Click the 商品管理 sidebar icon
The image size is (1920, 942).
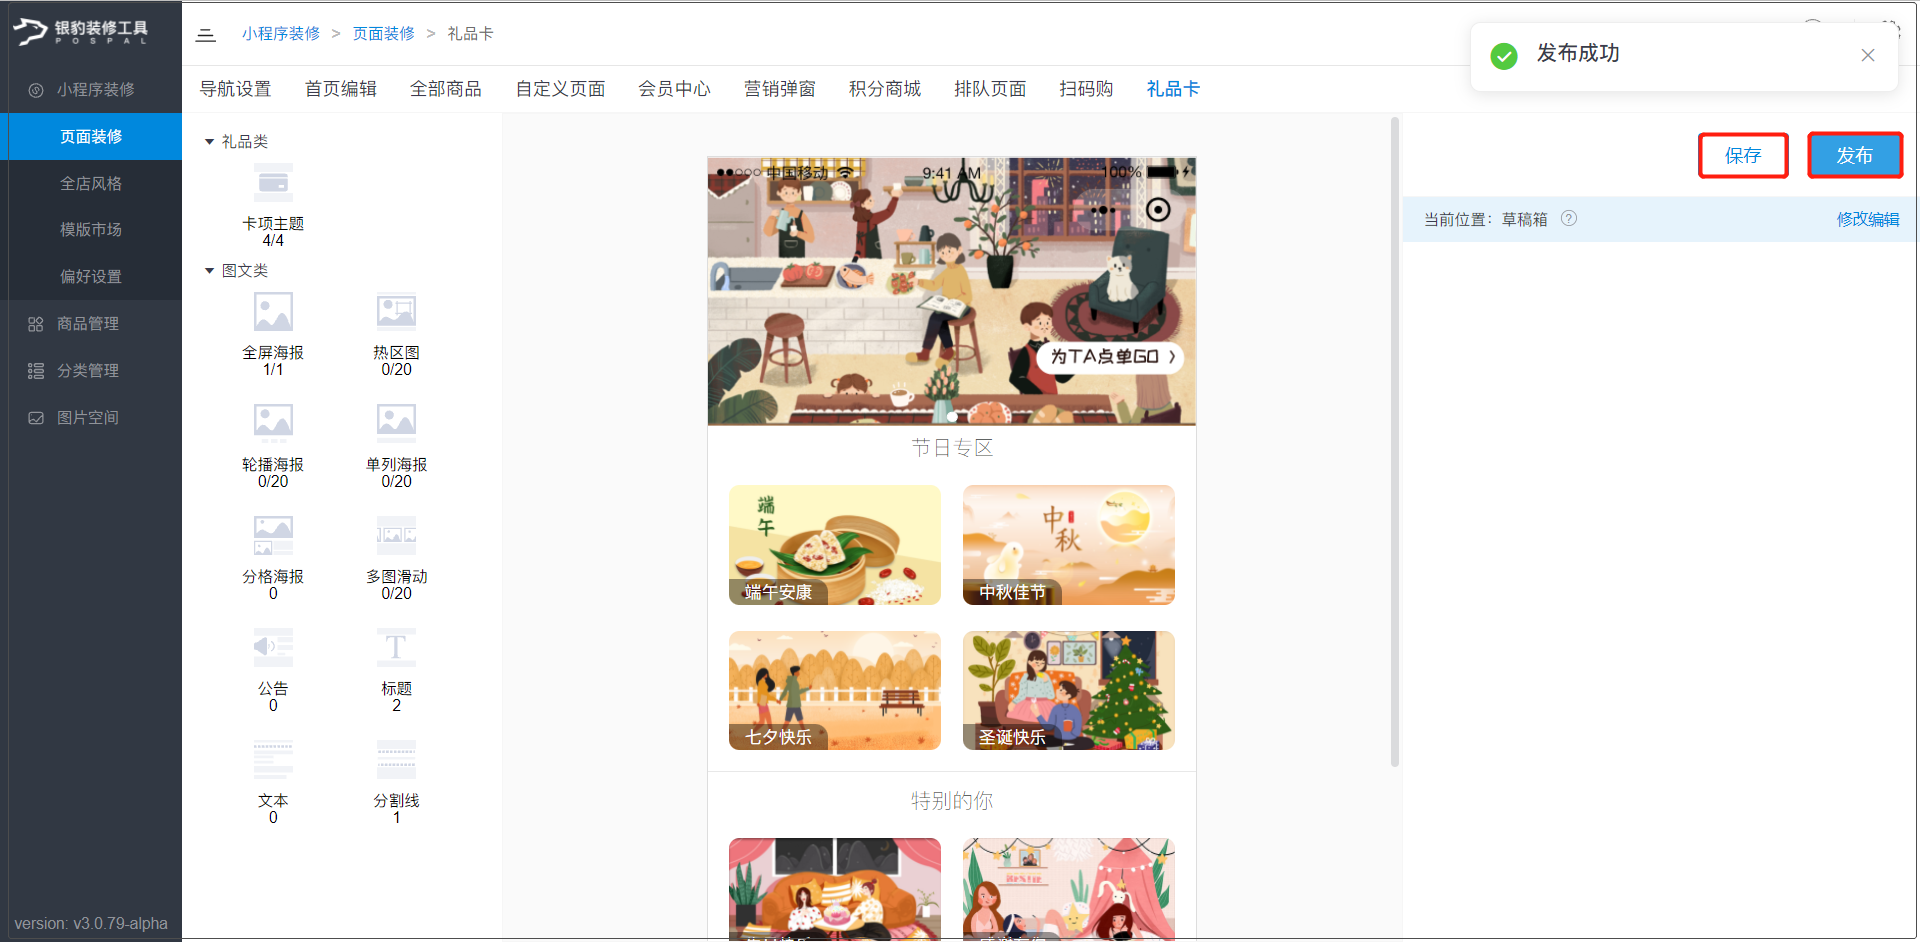pos(36,324)
